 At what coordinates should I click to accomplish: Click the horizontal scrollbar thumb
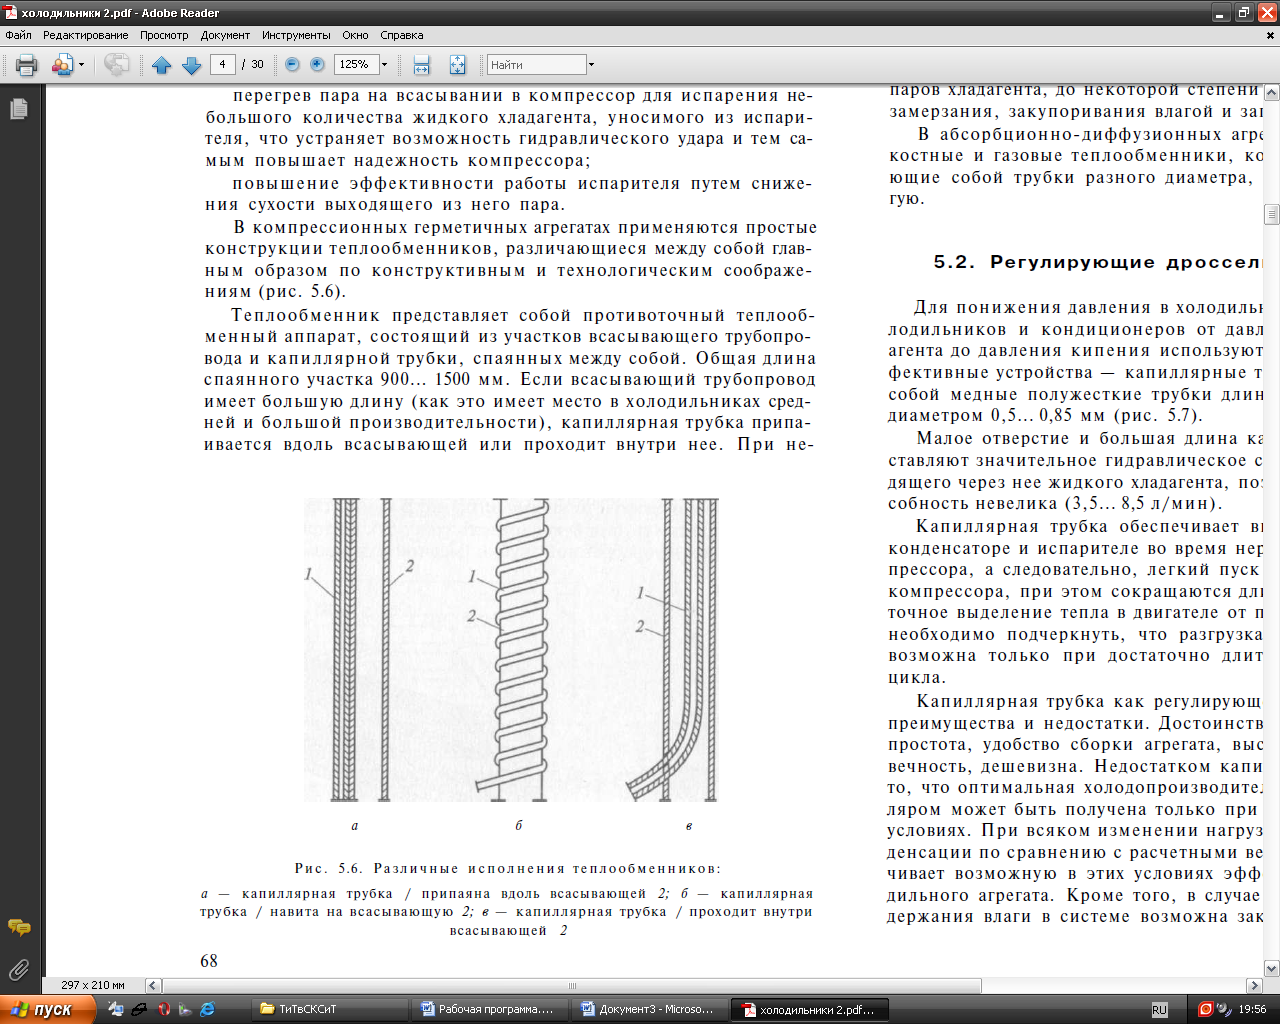pyautogui.click(x=572, y=985)
